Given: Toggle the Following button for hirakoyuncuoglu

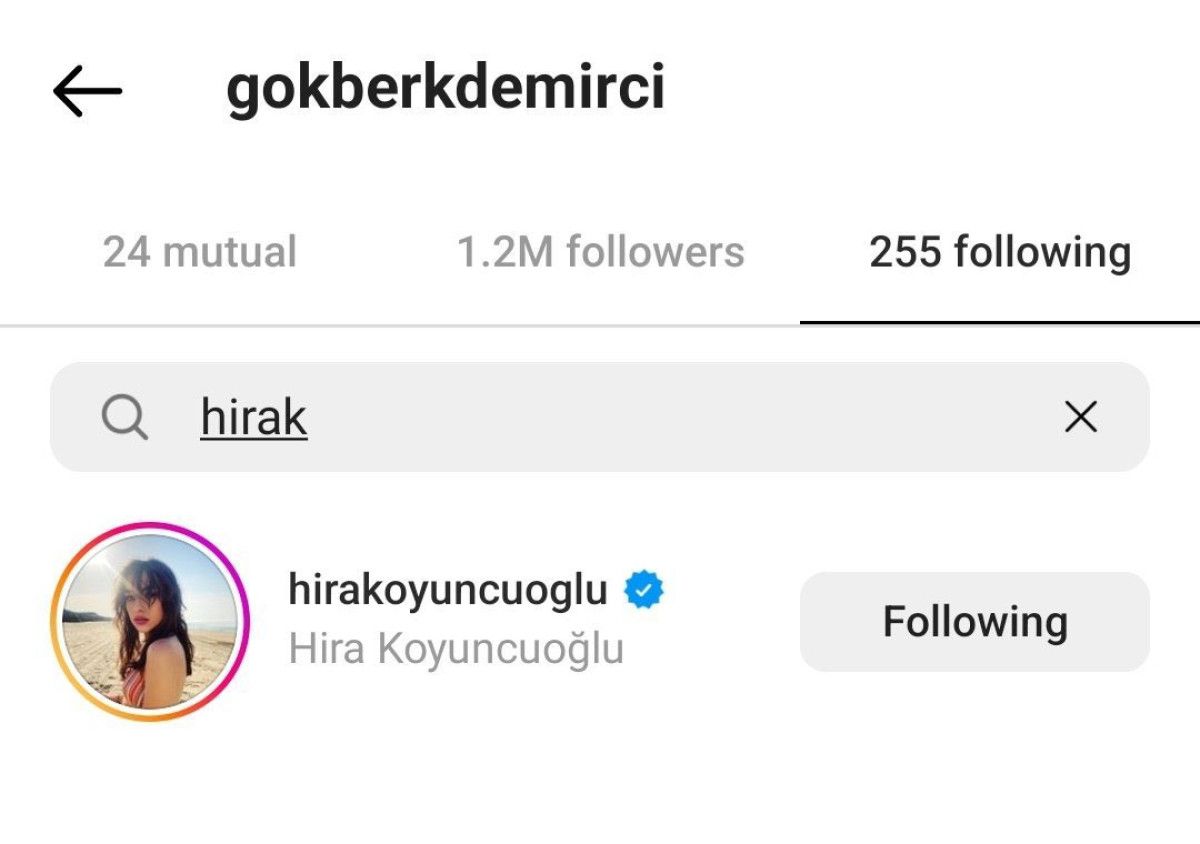Looking at the screenshot, I should 975,621.
